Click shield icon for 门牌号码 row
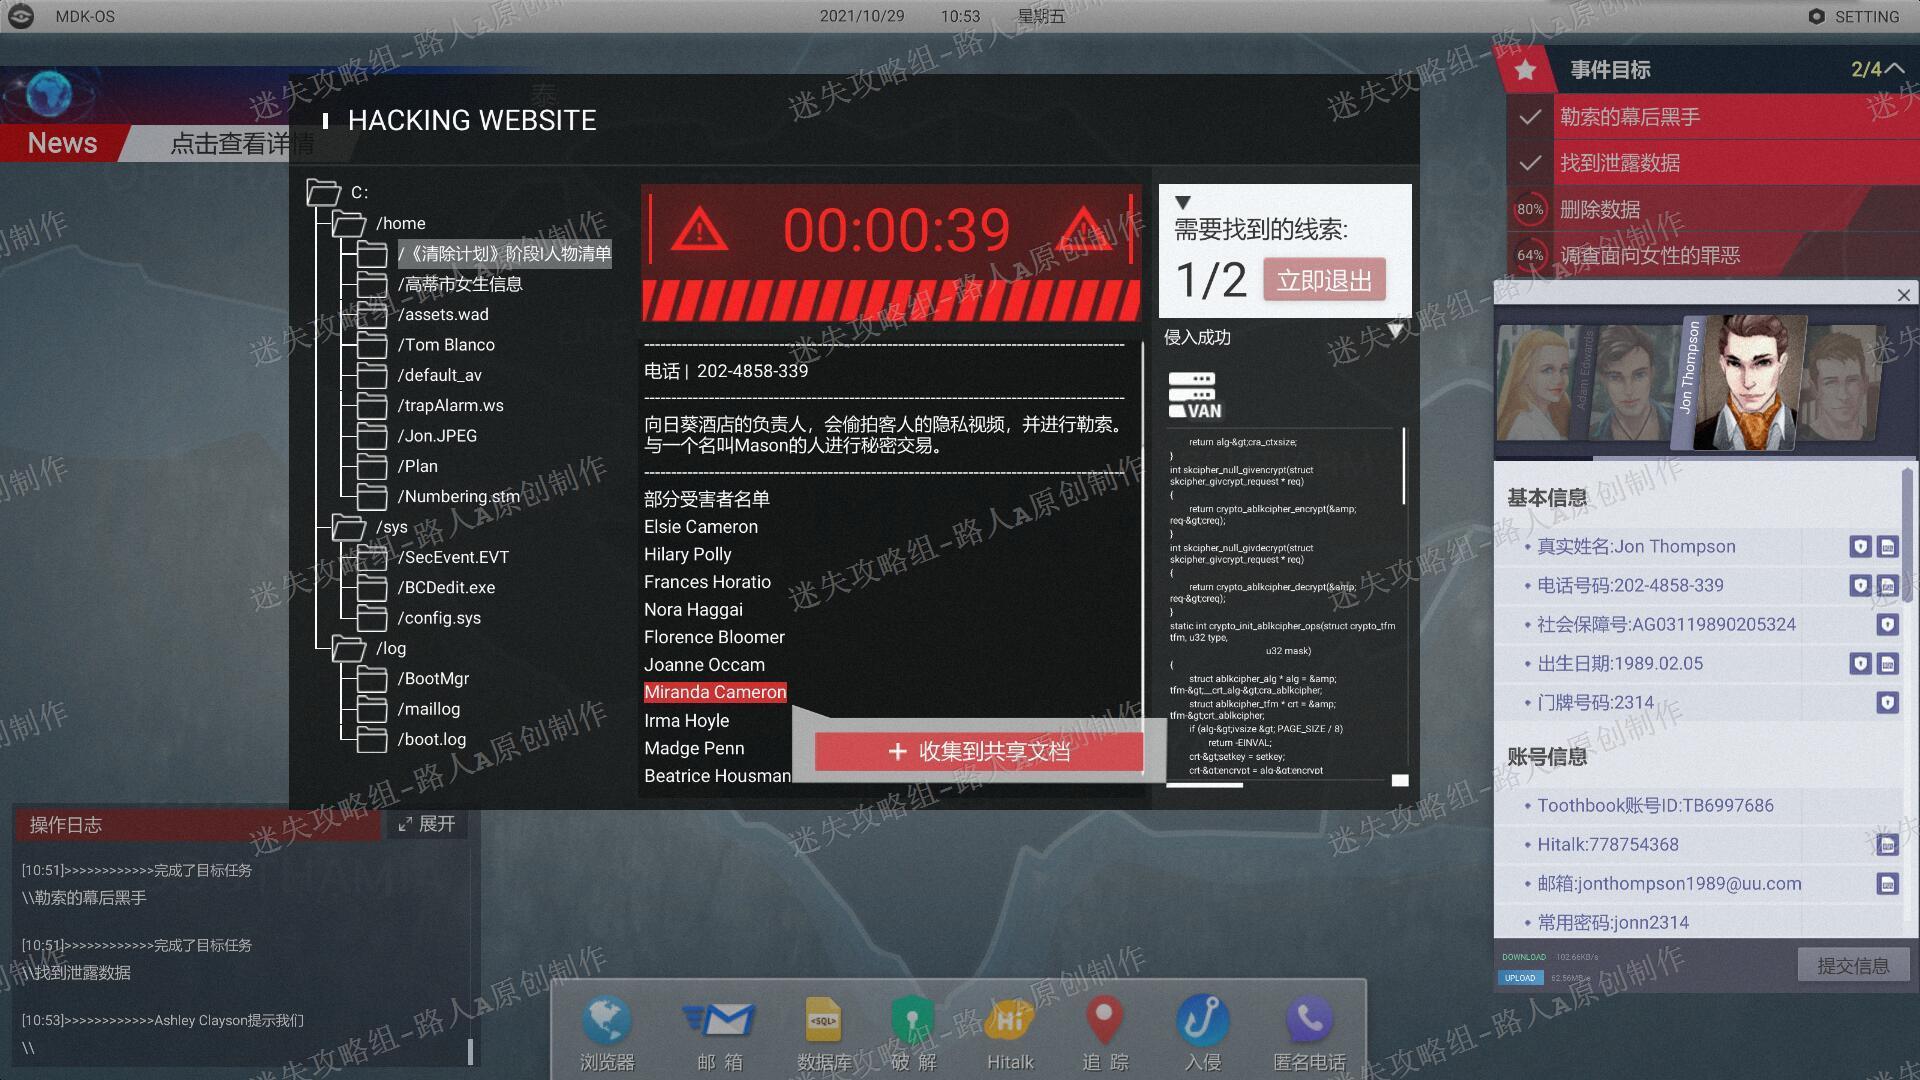 click(1887, 703)
